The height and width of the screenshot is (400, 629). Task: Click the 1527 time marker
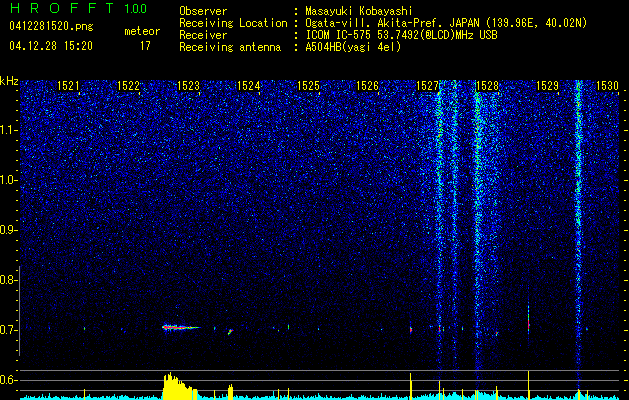pos(428,85)
